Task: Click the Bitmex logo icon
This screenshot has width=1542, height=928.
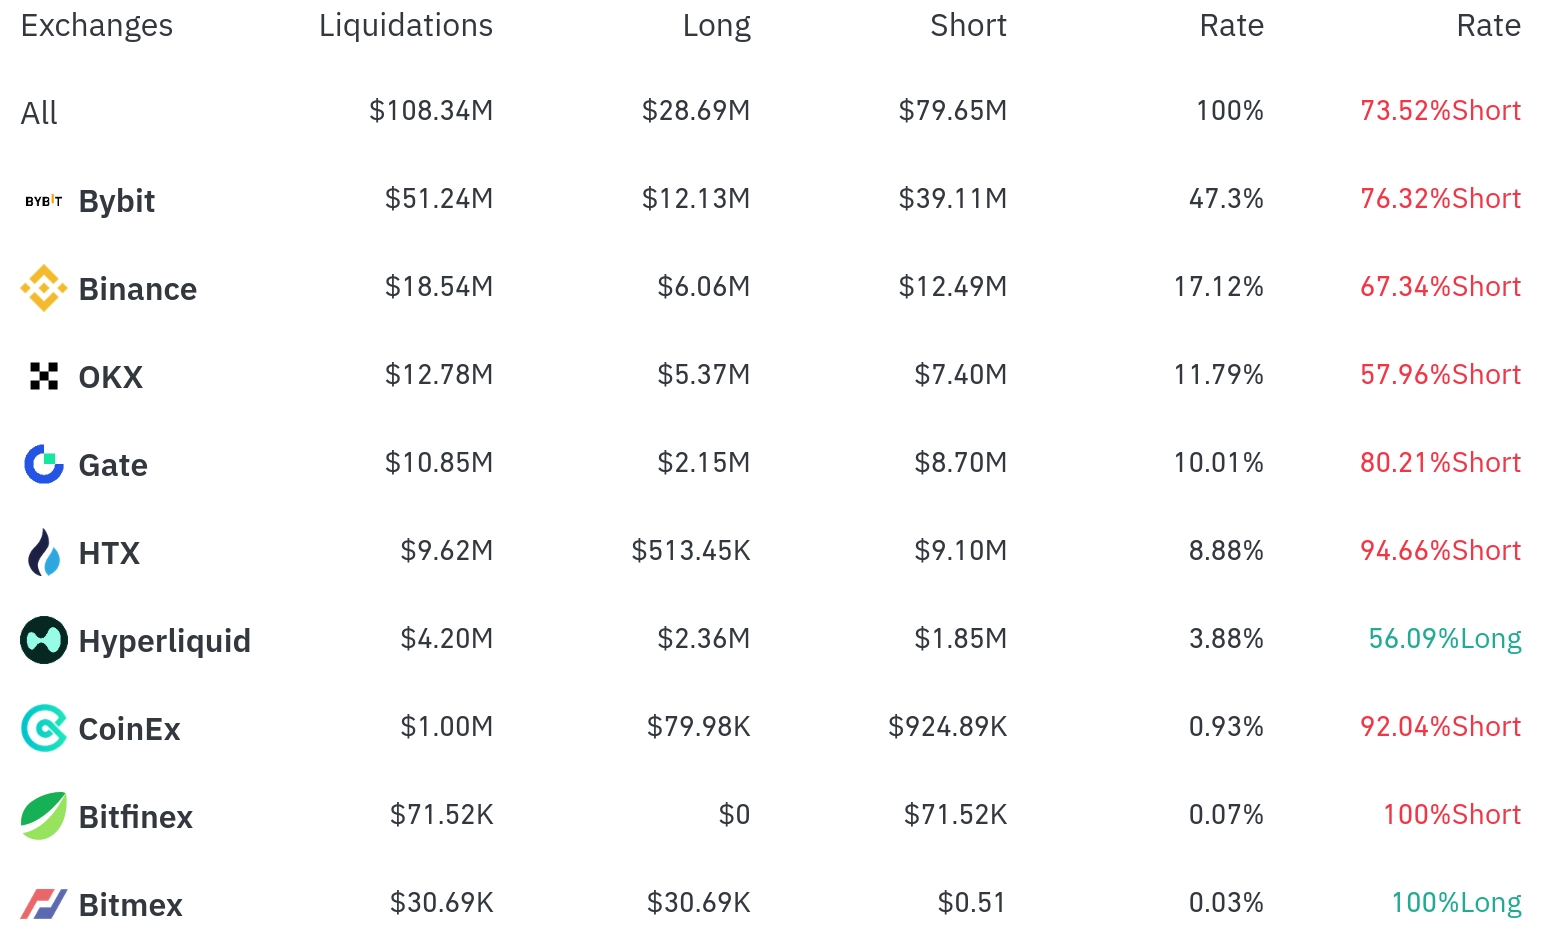Action: (43, 904)
